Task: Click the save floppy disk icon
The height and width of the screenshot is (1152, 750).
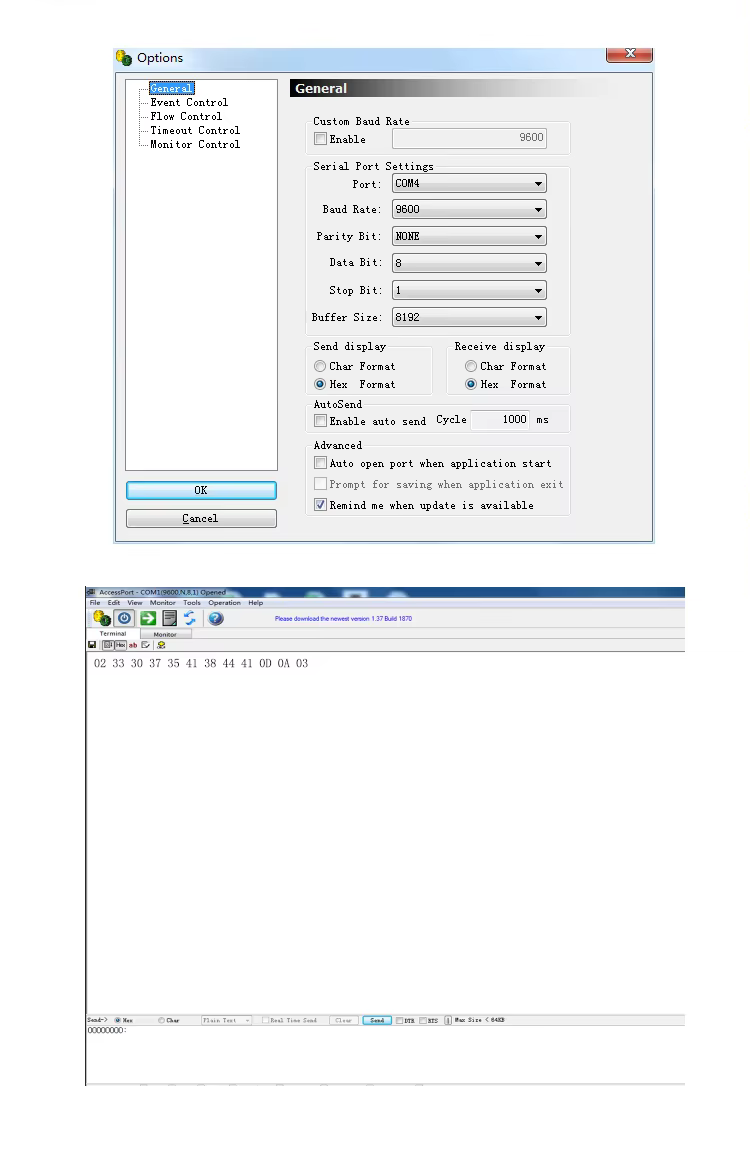Action: [92, 645]
